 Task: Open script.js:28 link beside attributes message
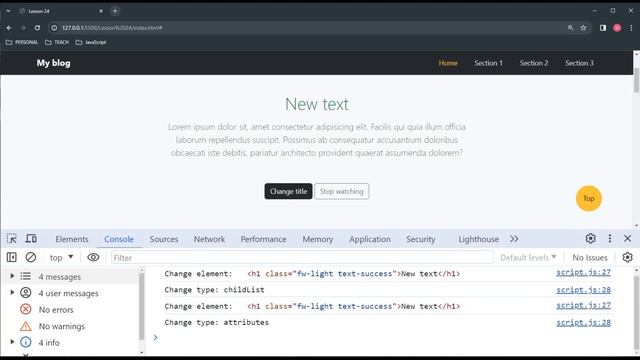coord(583,322)
